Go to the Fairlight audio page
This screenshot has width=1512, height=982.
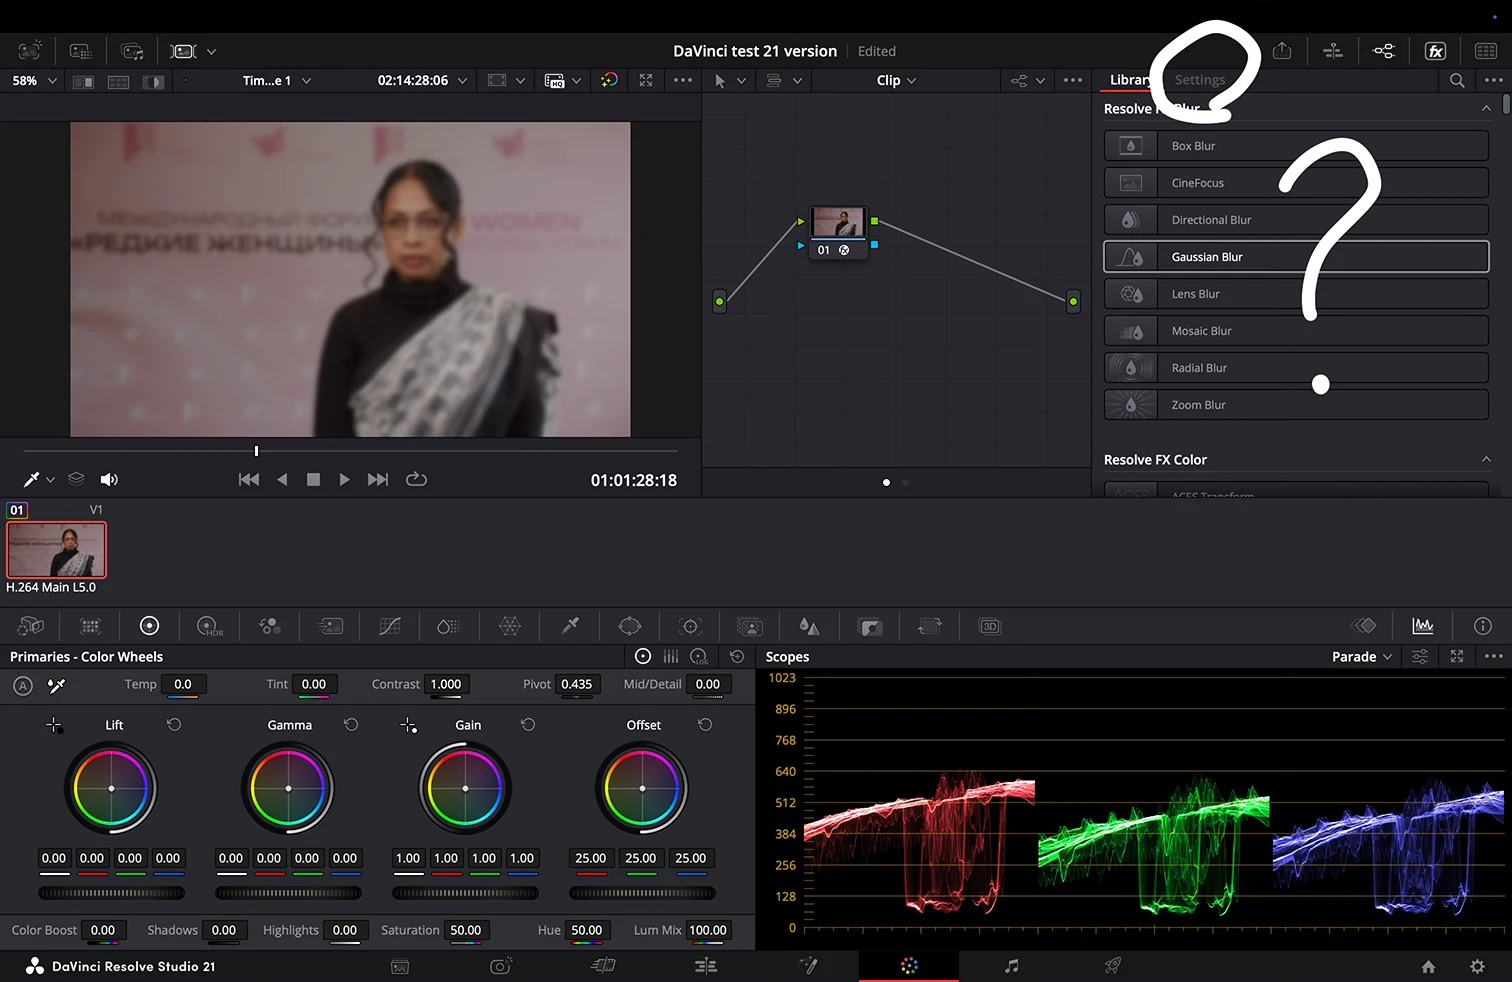1011,966
